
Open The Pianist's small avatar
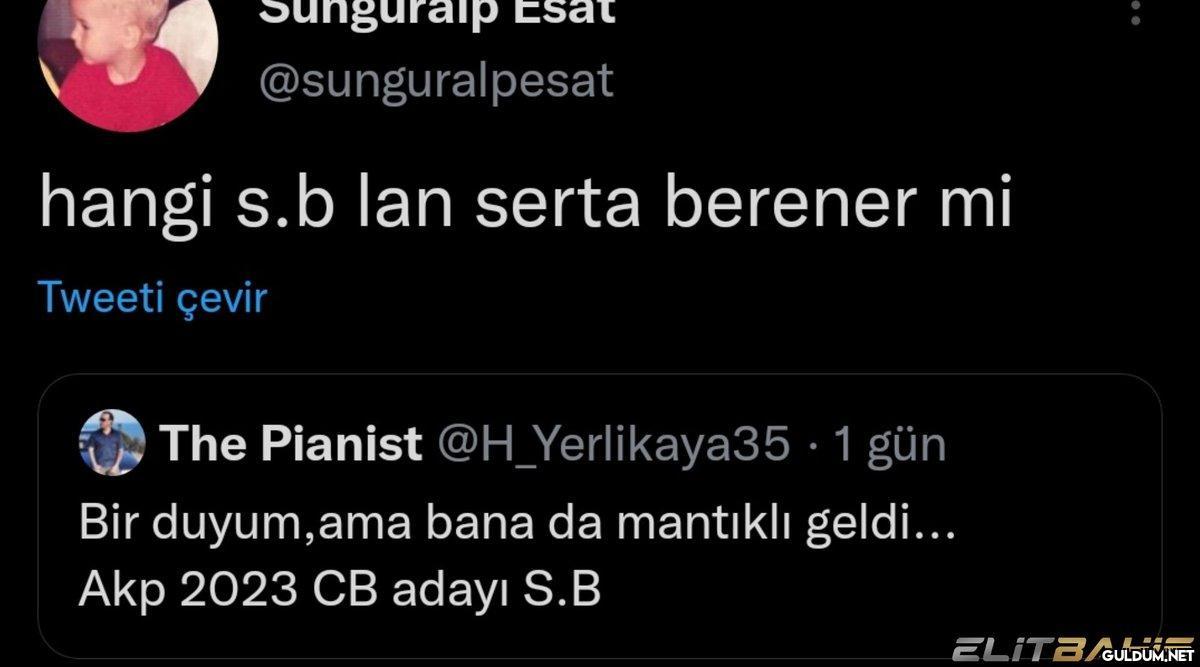[x=113, y=442]
